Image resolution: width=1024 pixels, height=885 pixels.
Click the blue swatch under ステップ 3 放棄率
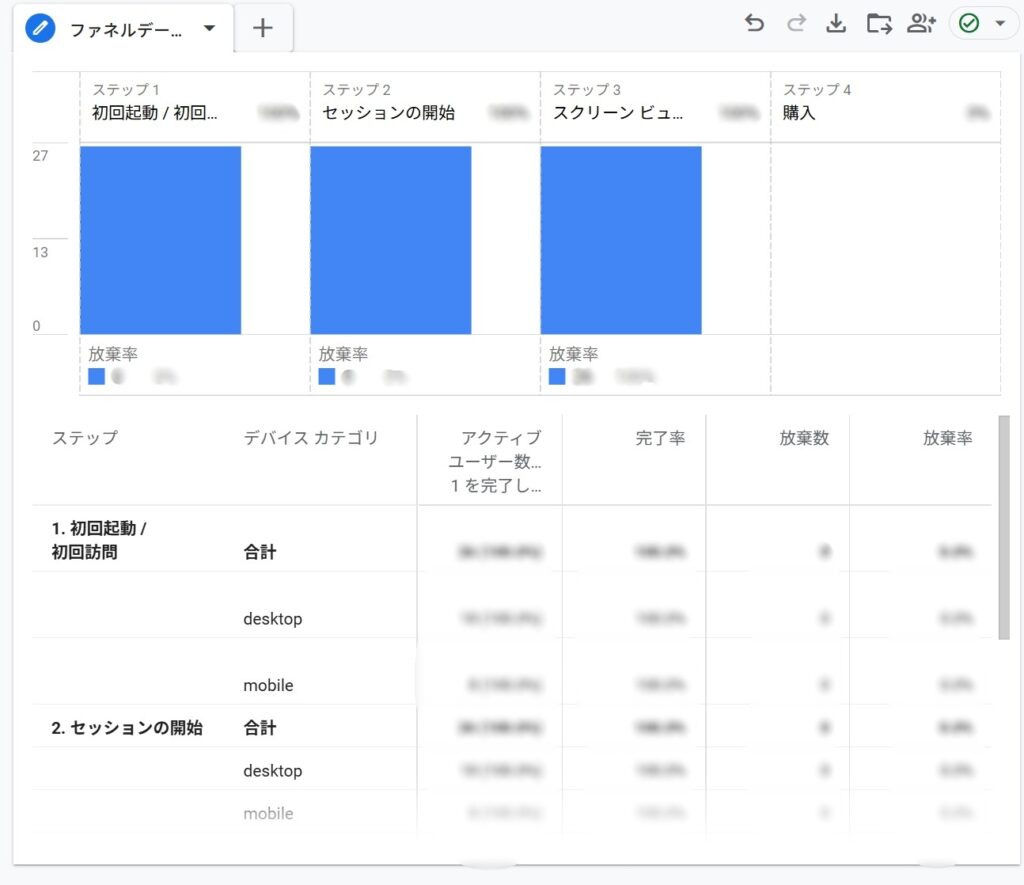tap(557, 377)
